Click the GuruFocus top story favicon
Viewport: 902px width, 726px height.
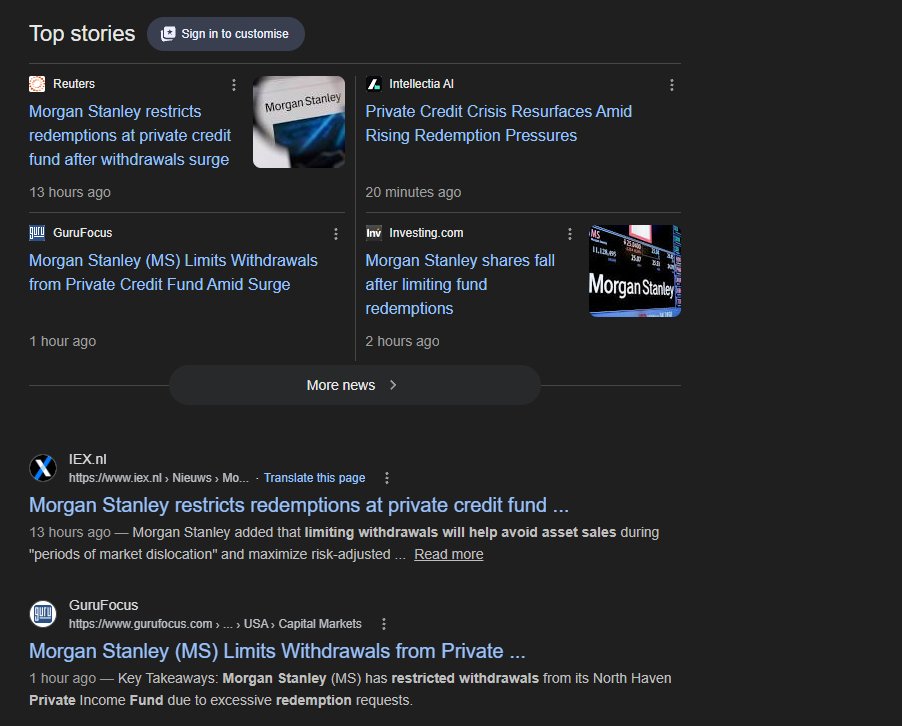37,233
